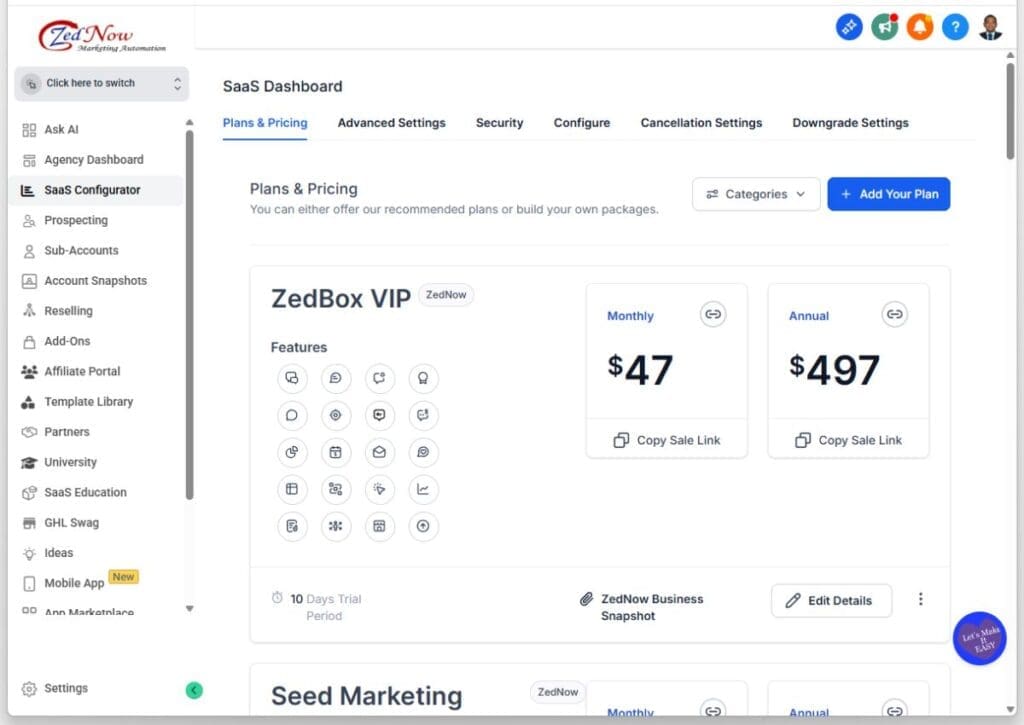Click the Add Your Plan button
Image resolution: width=1024 pixels, height=725 pixels.
coord(888,194)
